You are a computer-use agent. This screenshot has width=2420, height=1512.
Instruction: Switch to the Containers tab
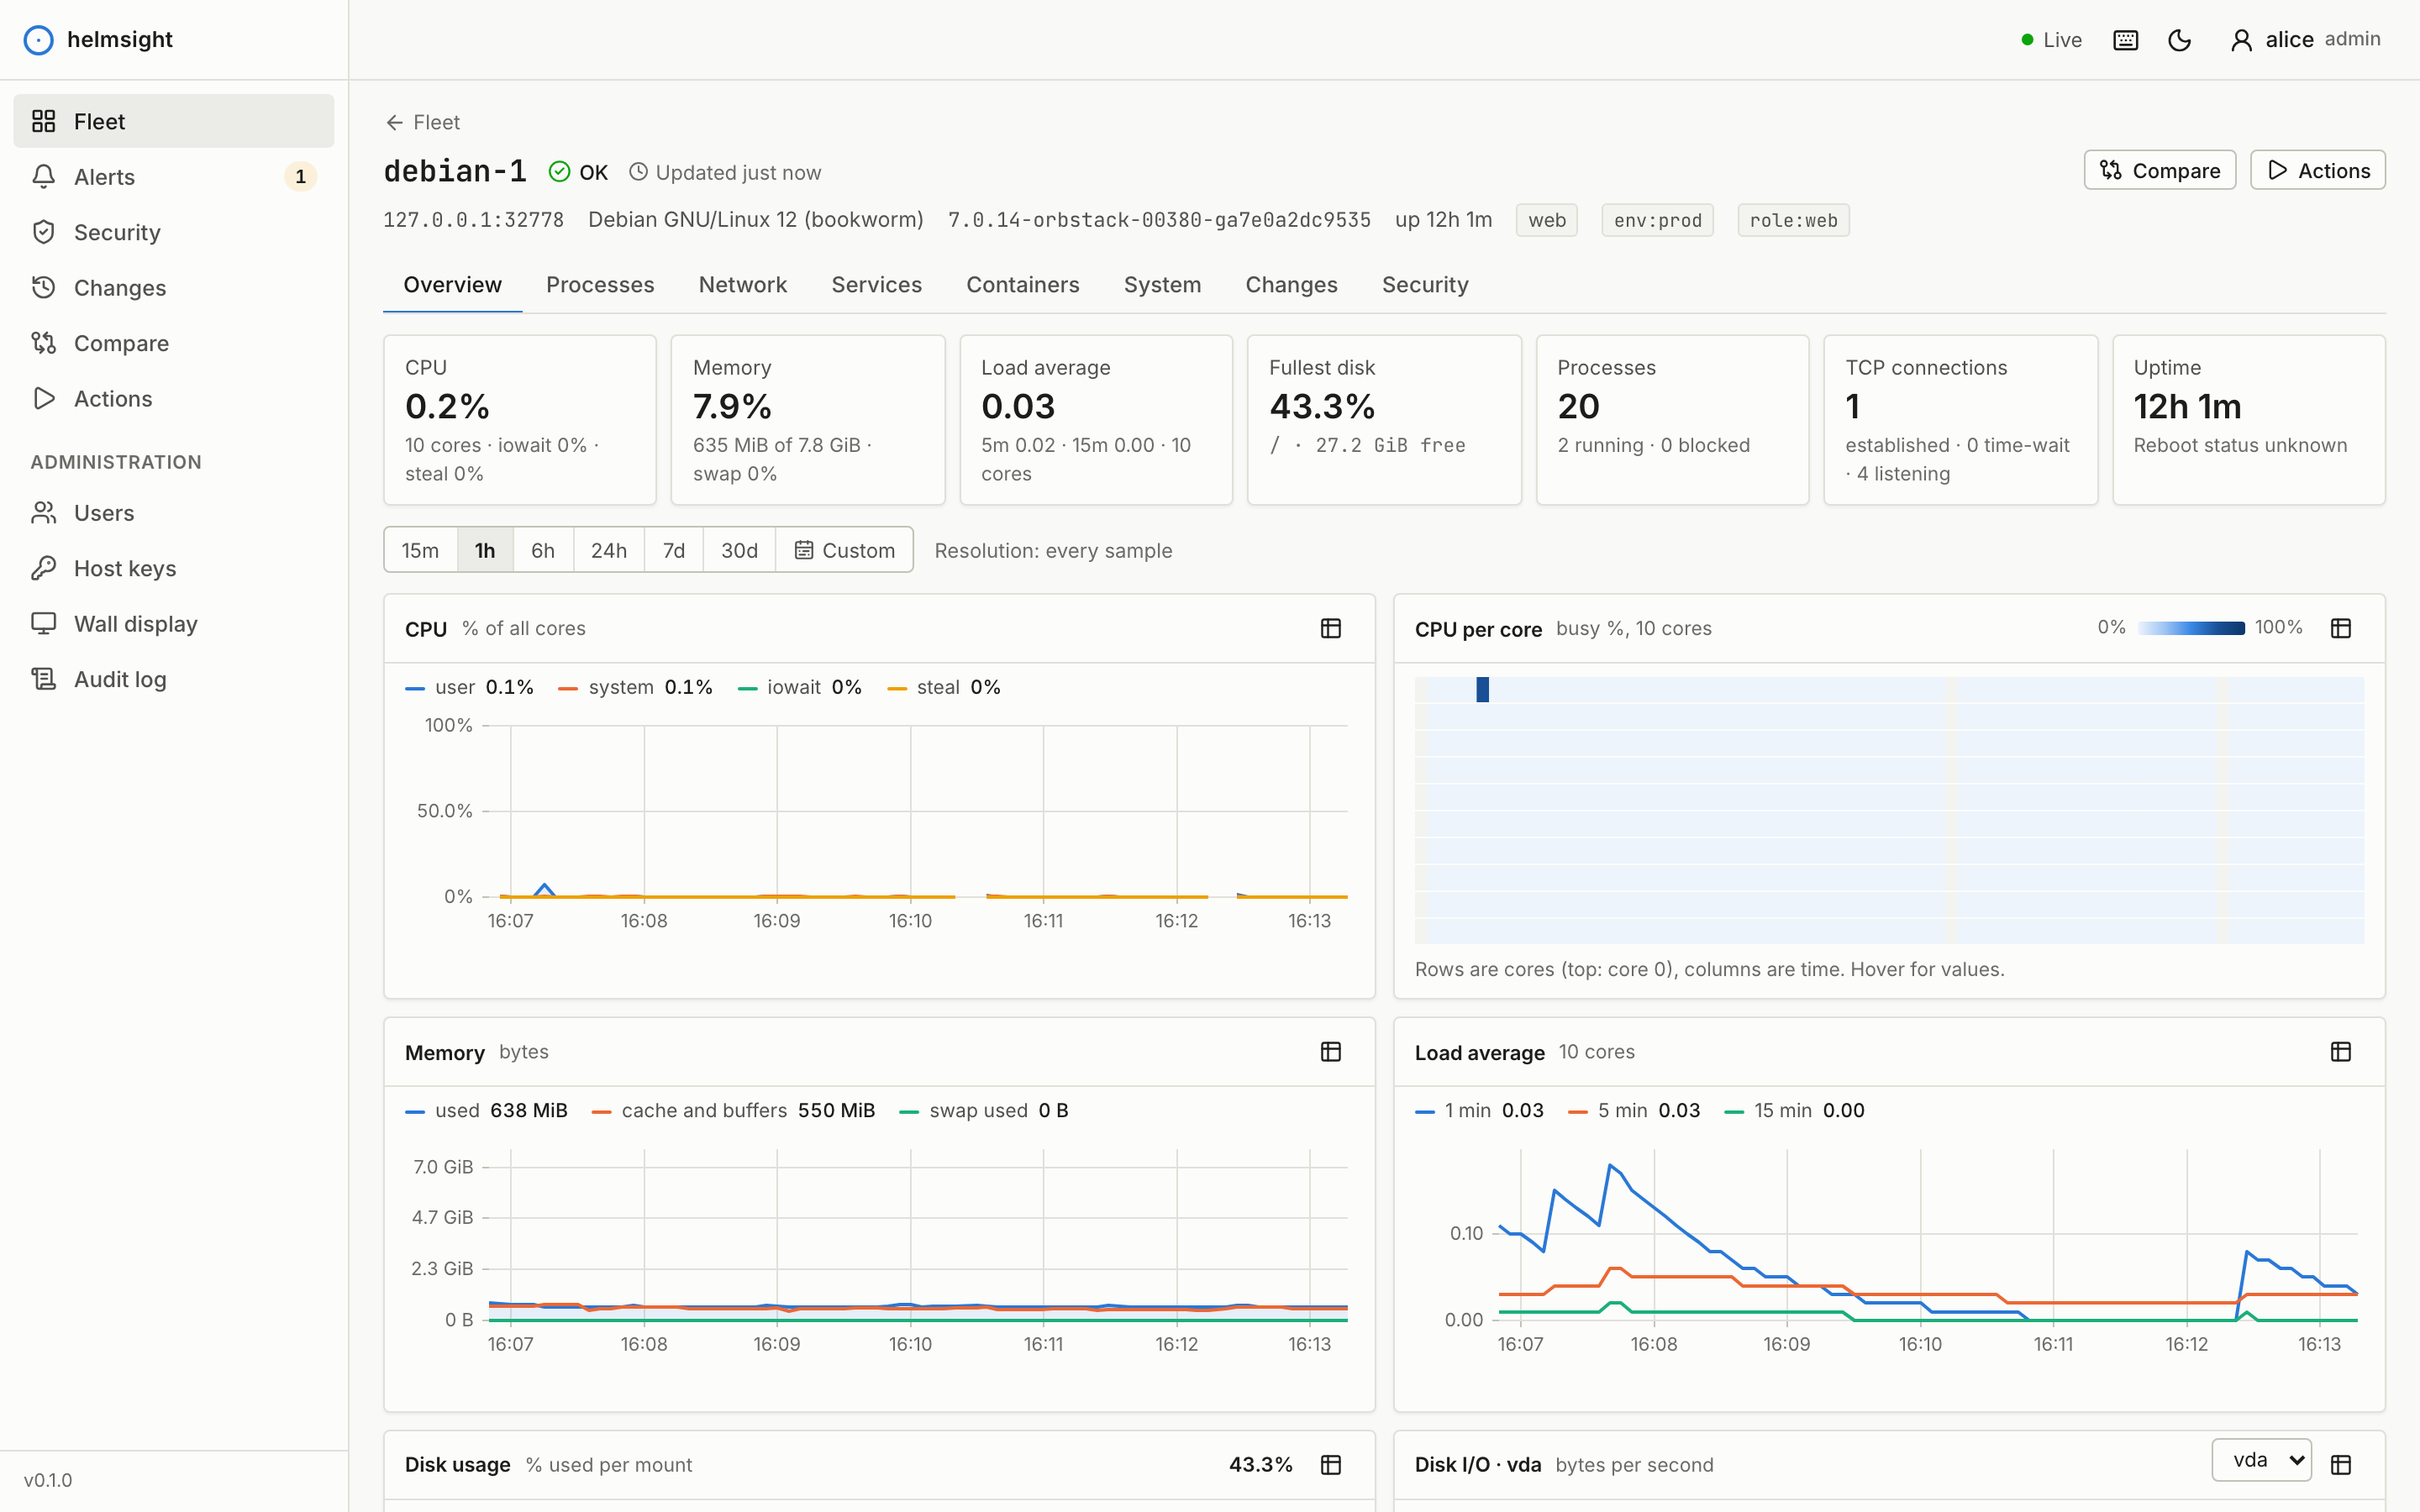pos(1022,285)
